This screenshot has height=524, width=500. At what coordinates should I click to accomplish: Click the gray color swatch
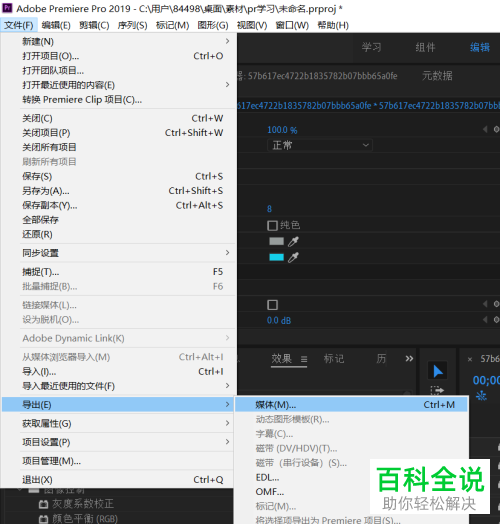276,241
